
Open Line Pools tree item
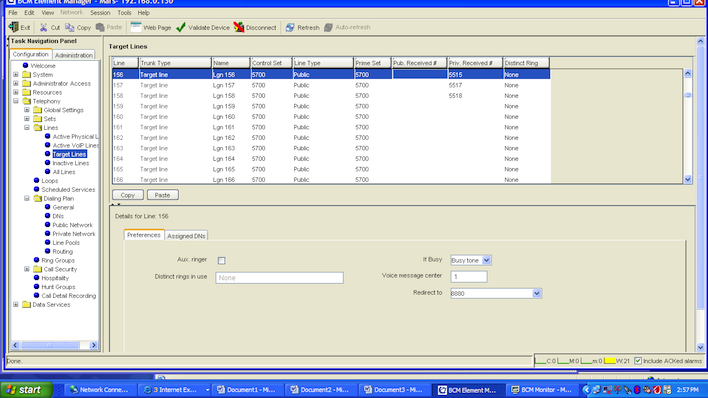66,243
